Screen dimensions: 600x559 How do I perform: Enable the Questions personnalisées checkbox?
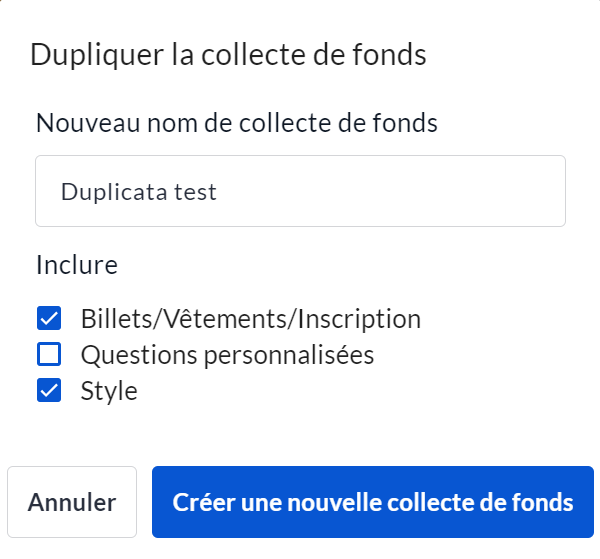(49, 354)
